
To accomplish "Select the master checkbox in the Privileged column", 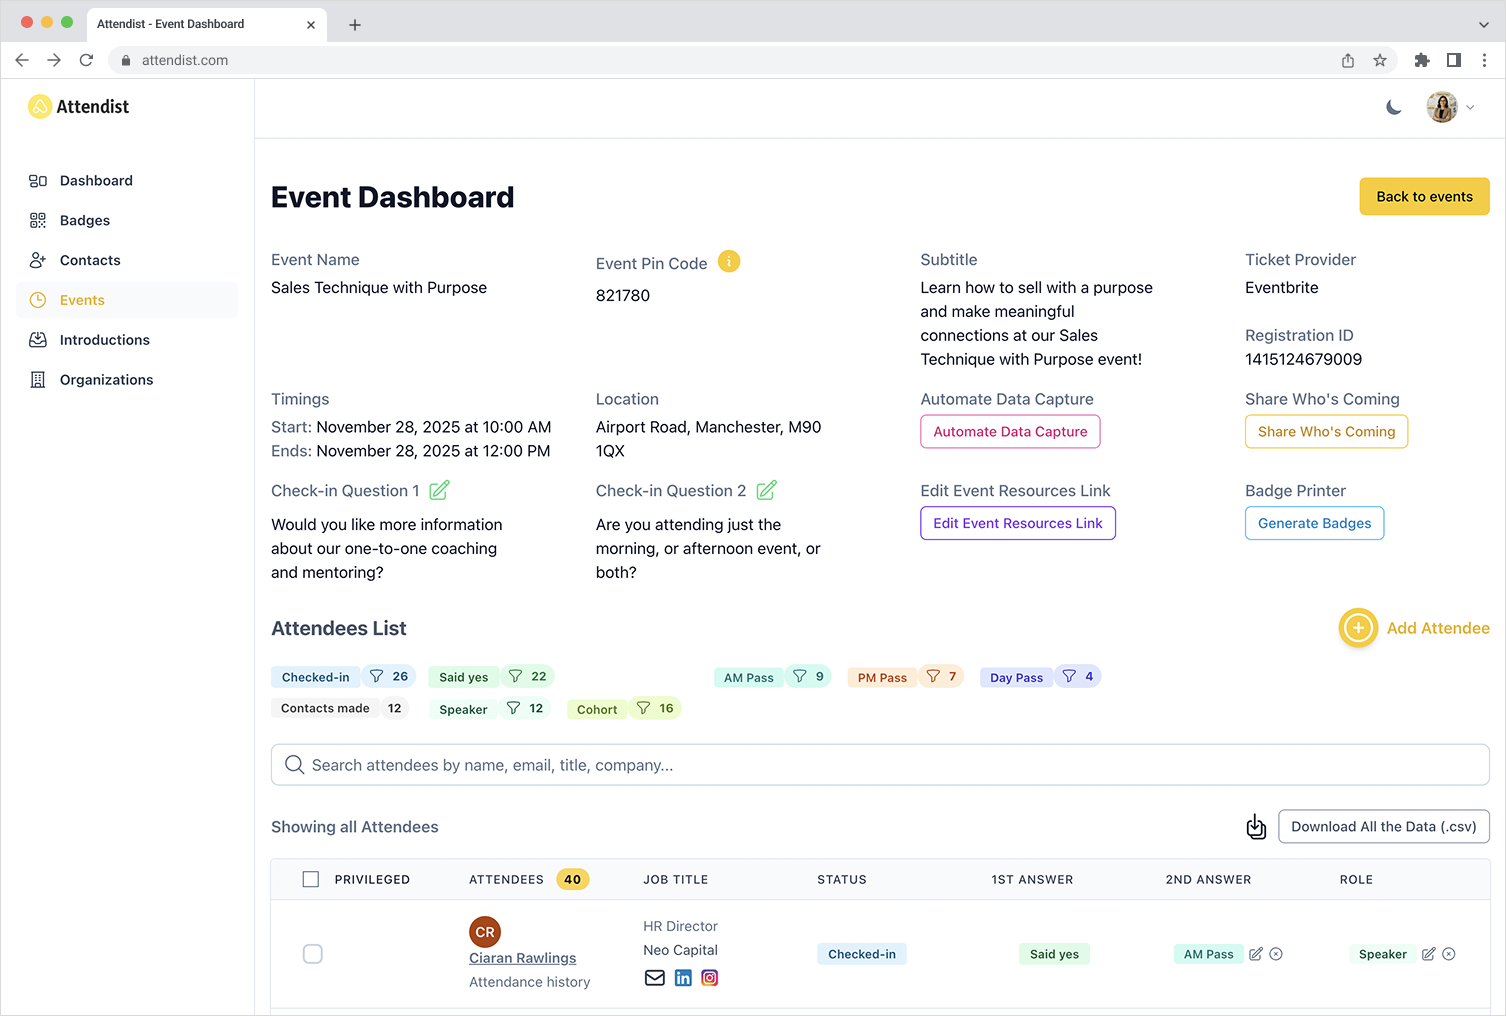I will coord(311,879).
